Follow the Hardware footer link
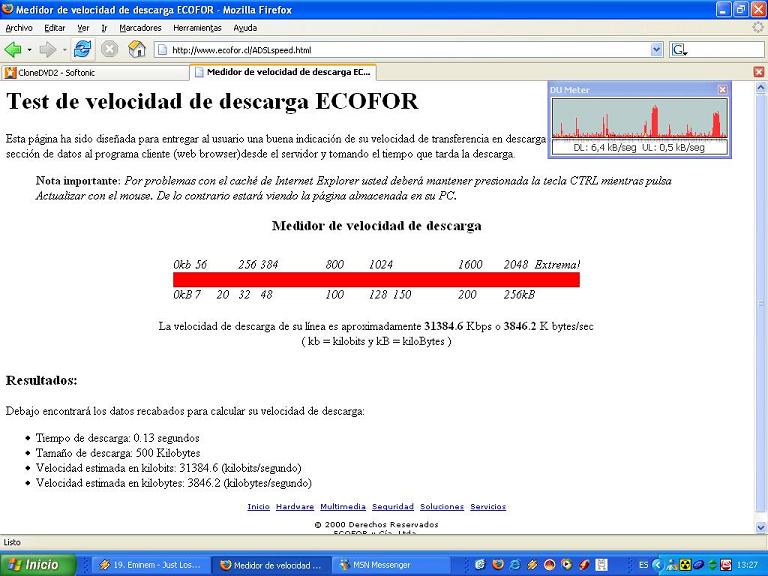Screen dimensions: 768x576 (x=295, y=506)
